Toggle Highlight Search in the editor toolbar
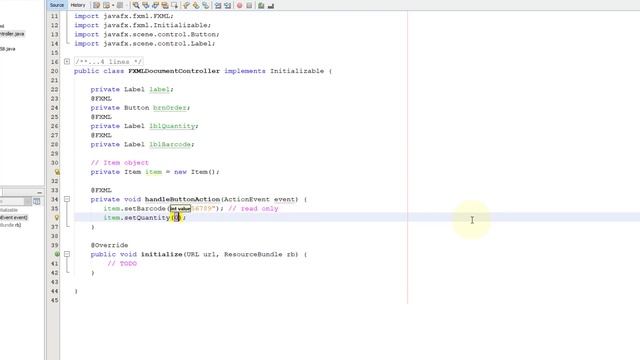The width and height of the screenshot is (640, 360). click(165, 5)
